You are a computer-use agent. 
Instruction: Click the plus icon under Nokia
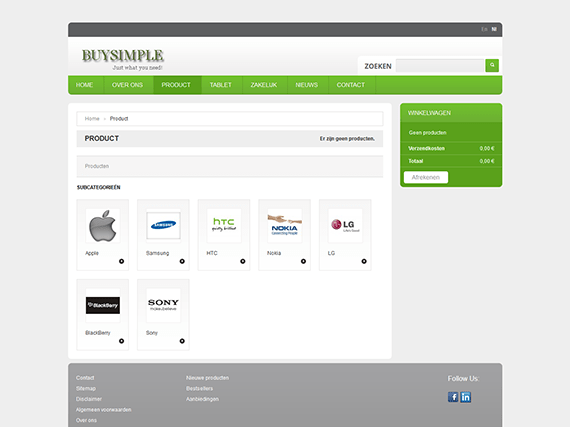click(303, 261)
